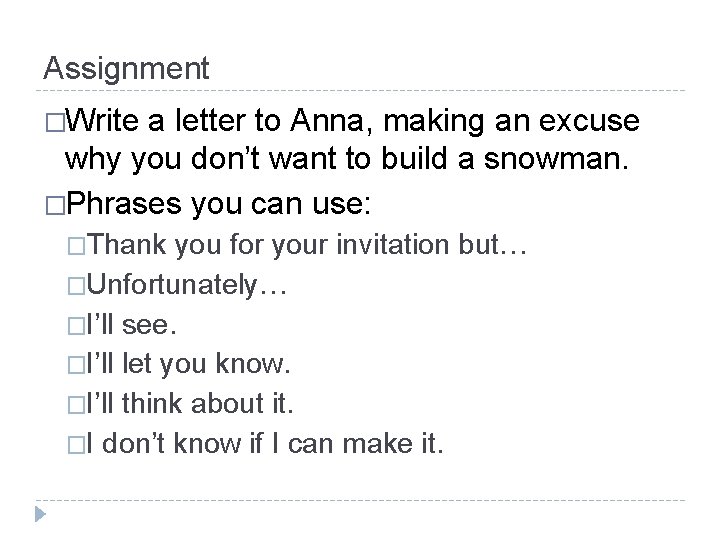Click the blue triangle arrow at slide bottom

coord(41,514)
